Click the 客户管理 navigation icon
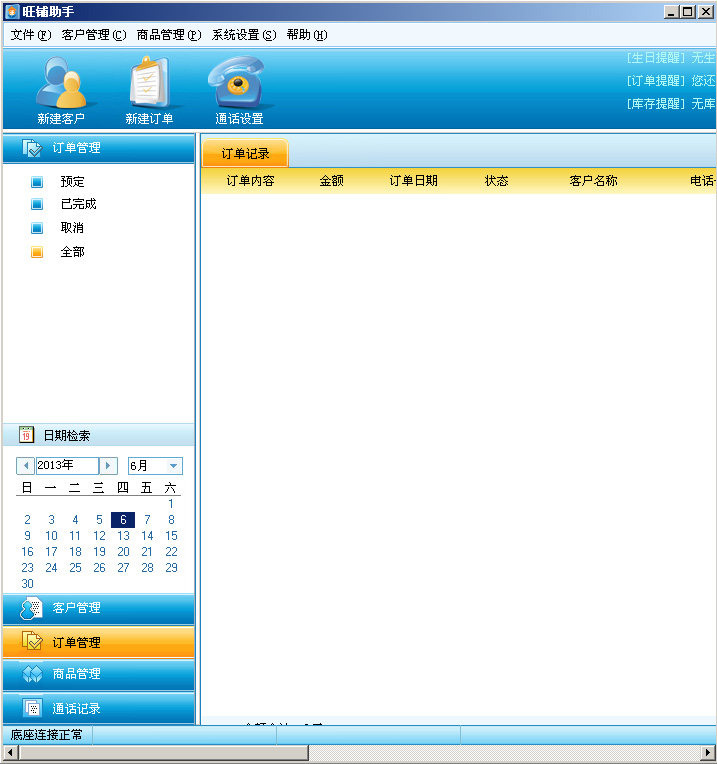Image resolution: width=717 pixels, height=764 pixels. [x=31, y=609]
